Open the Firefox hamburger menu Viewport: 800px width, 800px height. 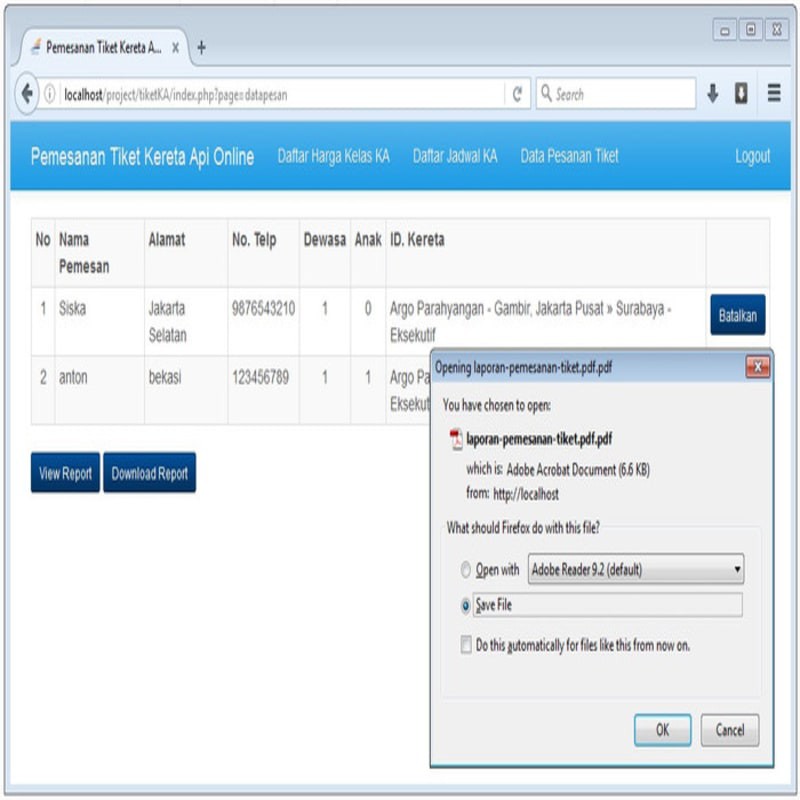772,92
